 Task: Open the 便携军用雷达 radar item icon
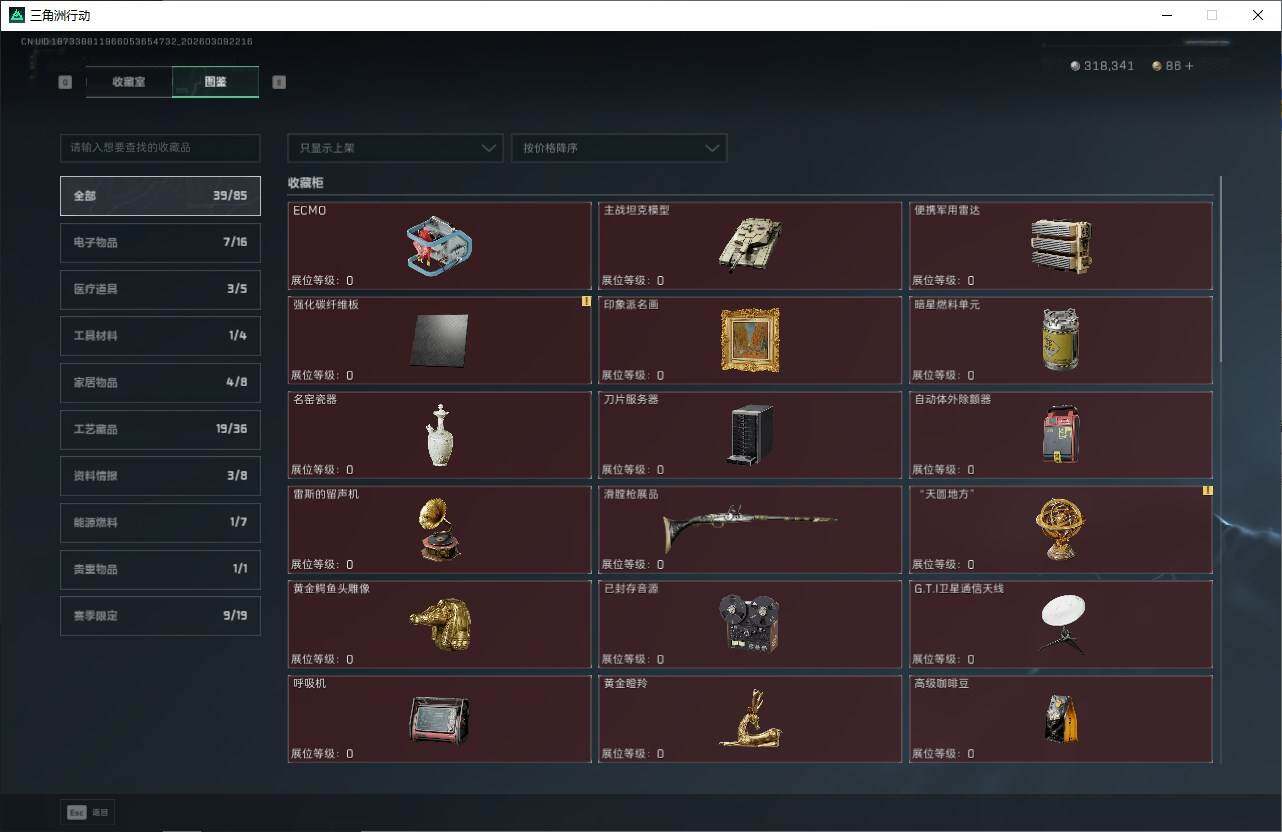pos(1060,245)
